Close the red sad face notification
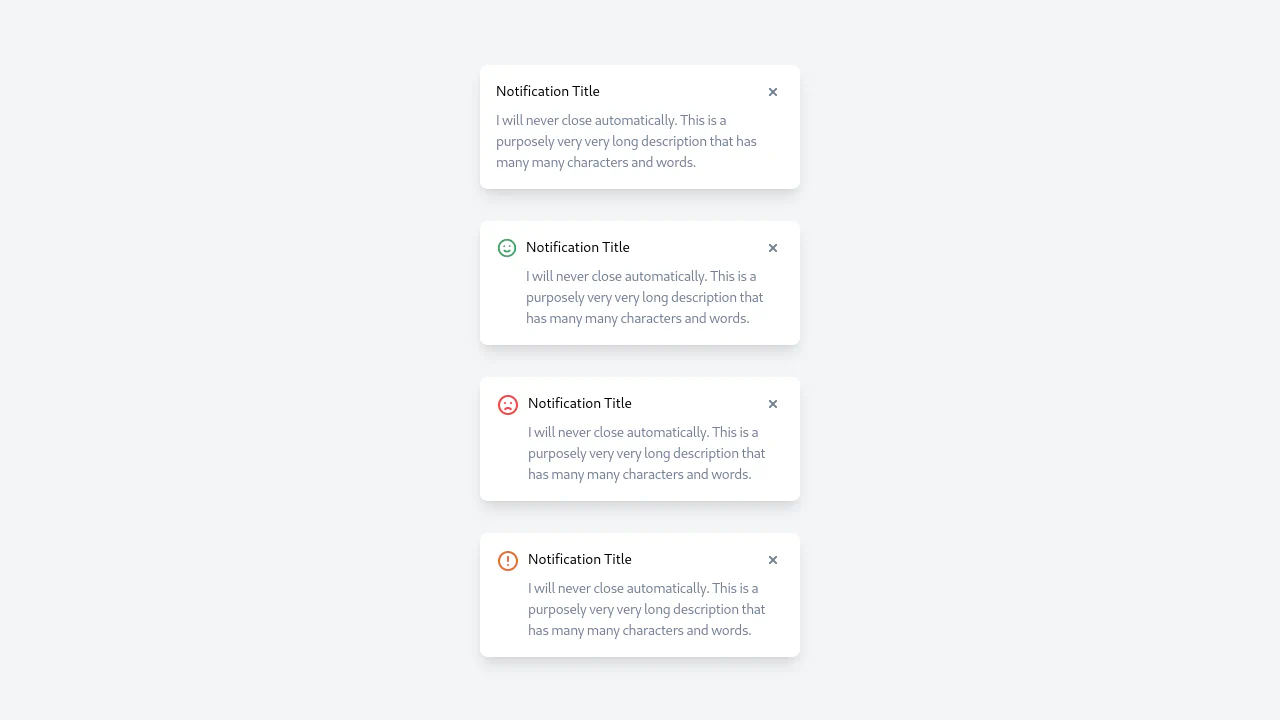Viewport: 1280px width, 720px height. tap(773, 404)
